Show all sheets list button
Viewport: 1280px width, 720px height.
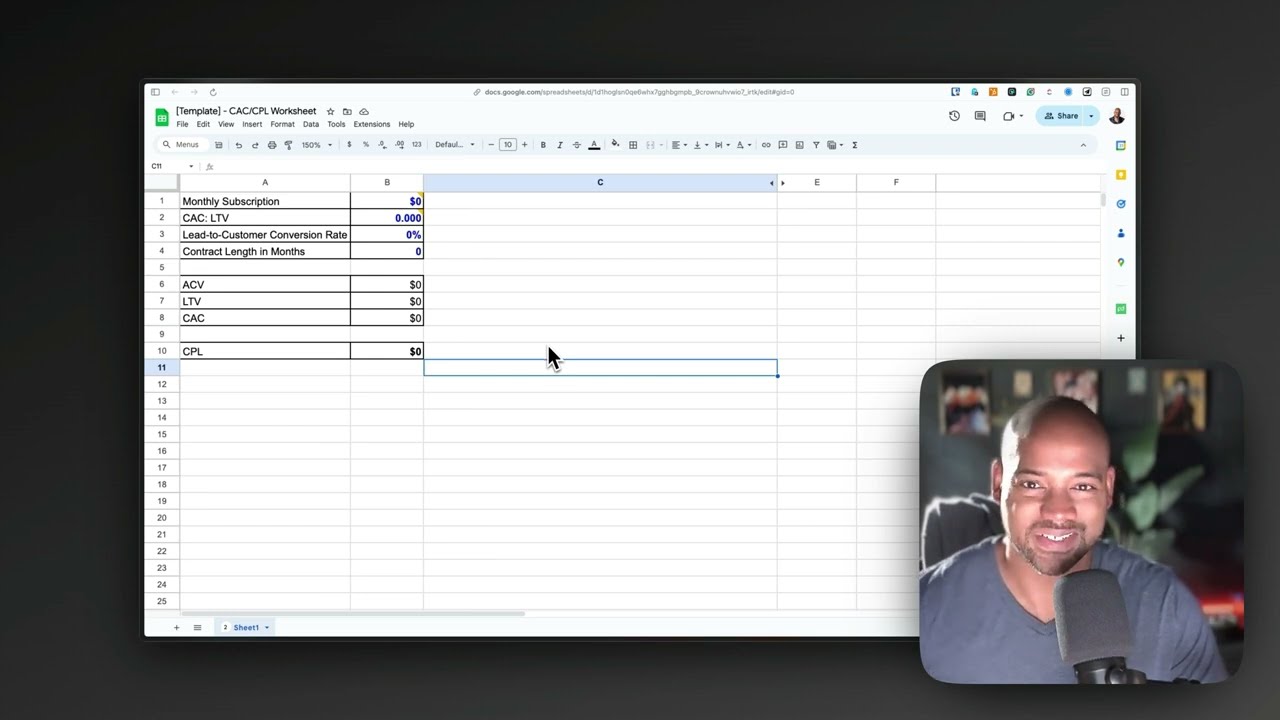(x=197, y=628)
